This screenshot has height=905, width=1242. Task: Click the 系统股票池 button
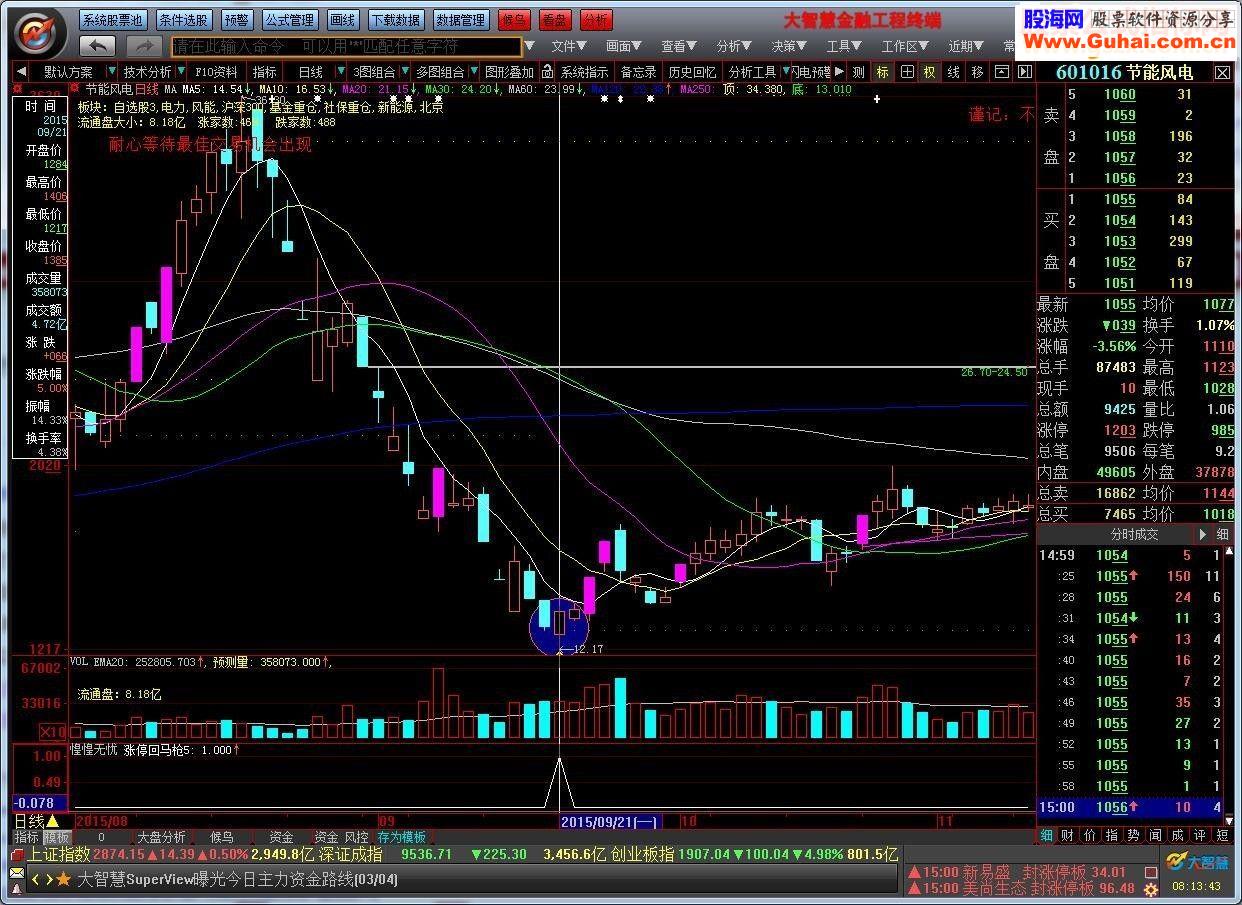112,20
